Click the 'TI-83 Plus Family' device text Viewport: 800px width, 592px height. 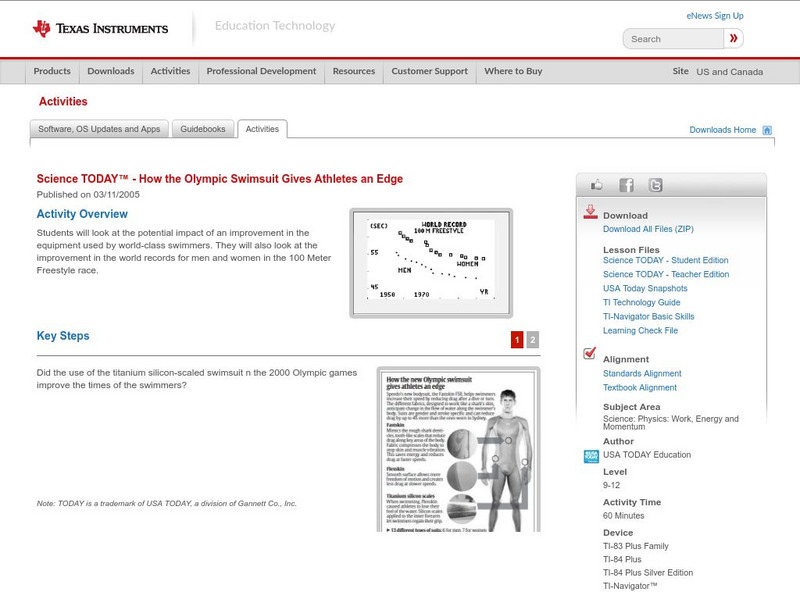[636, 546]
